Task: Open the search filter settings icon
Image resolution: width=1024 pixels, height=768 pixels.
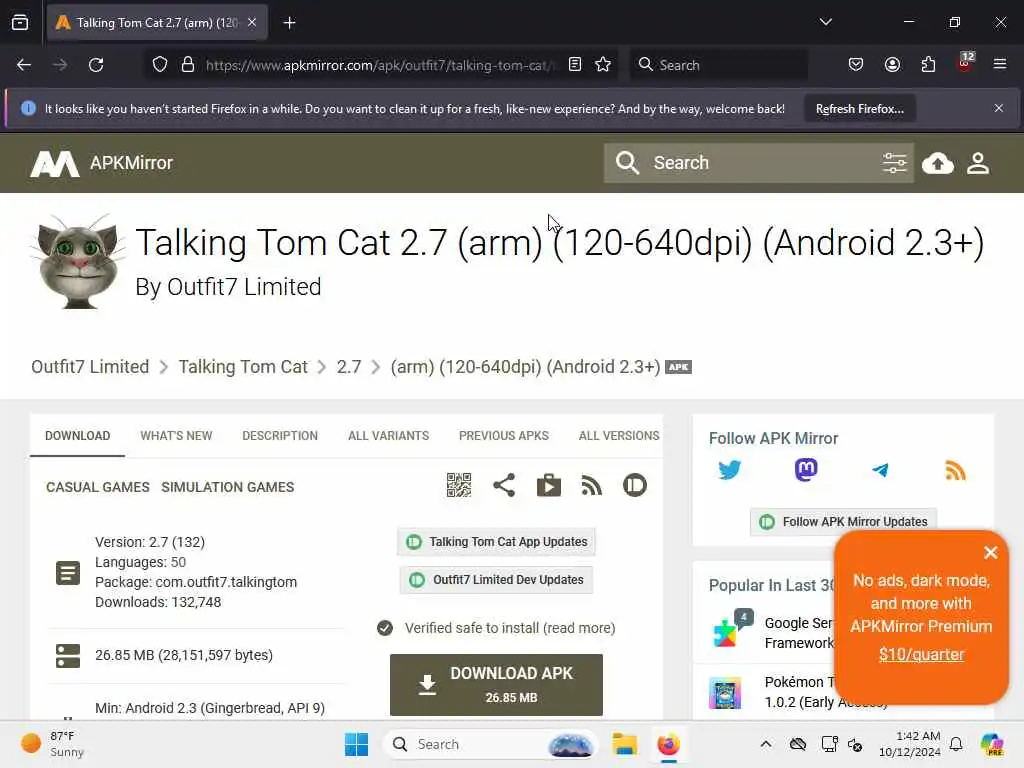Action: (894, 163)
